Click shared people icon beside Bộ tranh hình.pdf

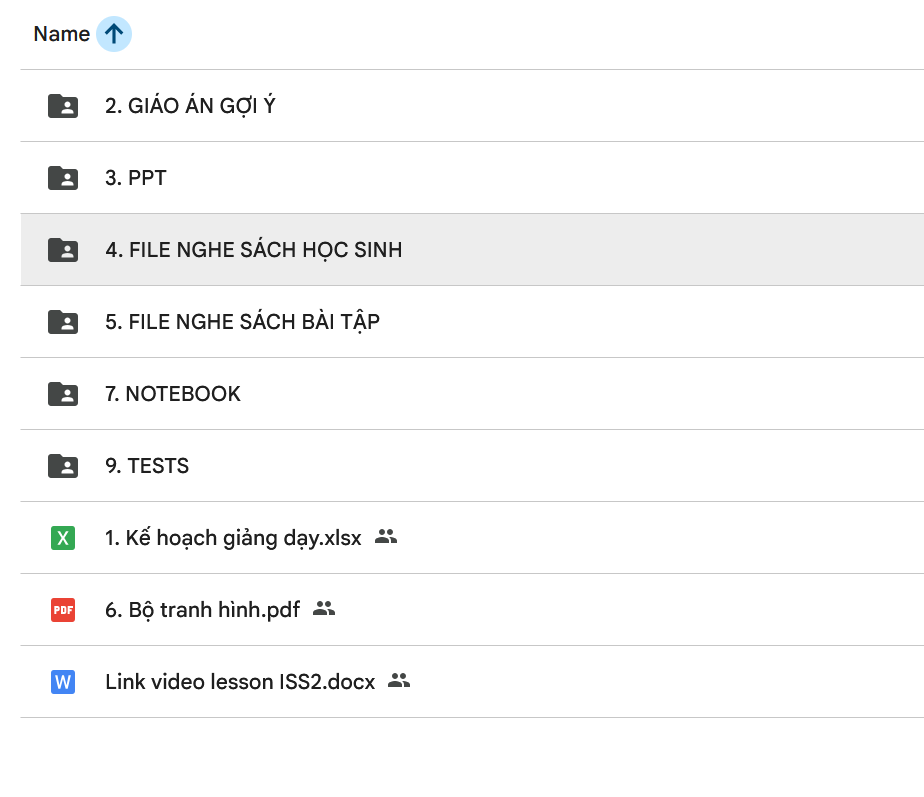323,608
